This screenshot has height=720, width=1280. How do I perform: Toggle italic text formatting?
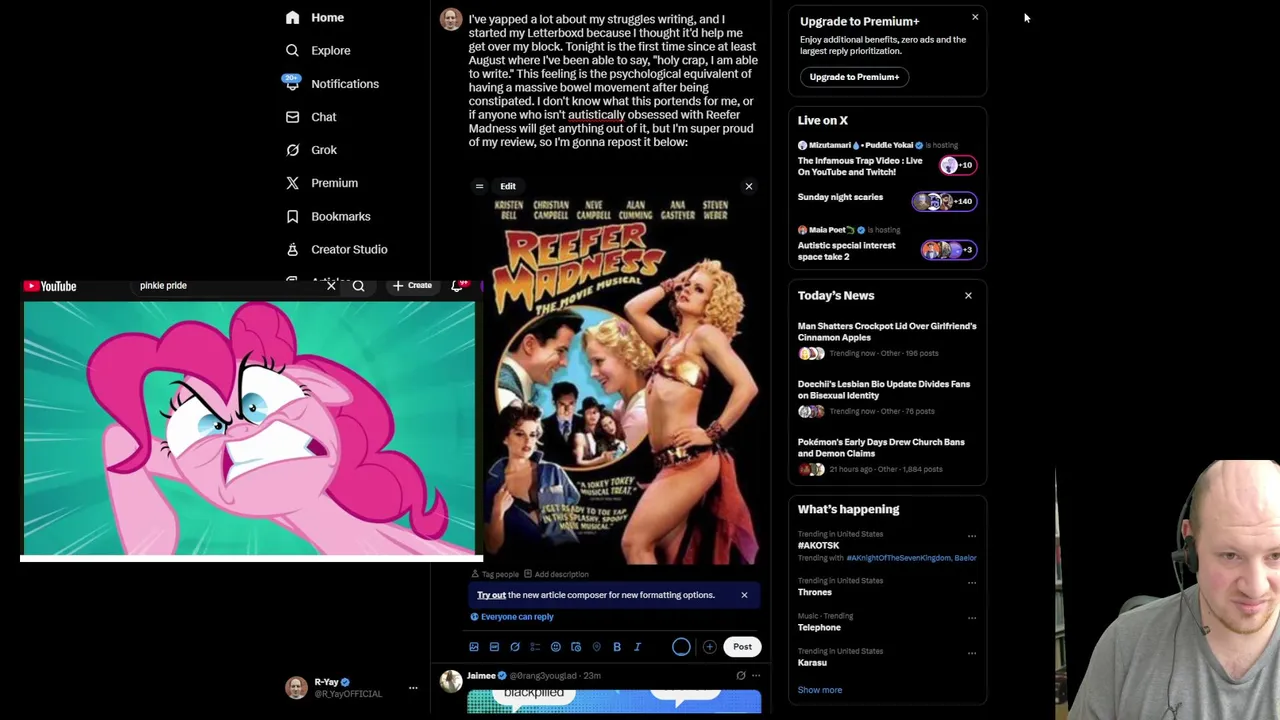(x=637, y=647)
